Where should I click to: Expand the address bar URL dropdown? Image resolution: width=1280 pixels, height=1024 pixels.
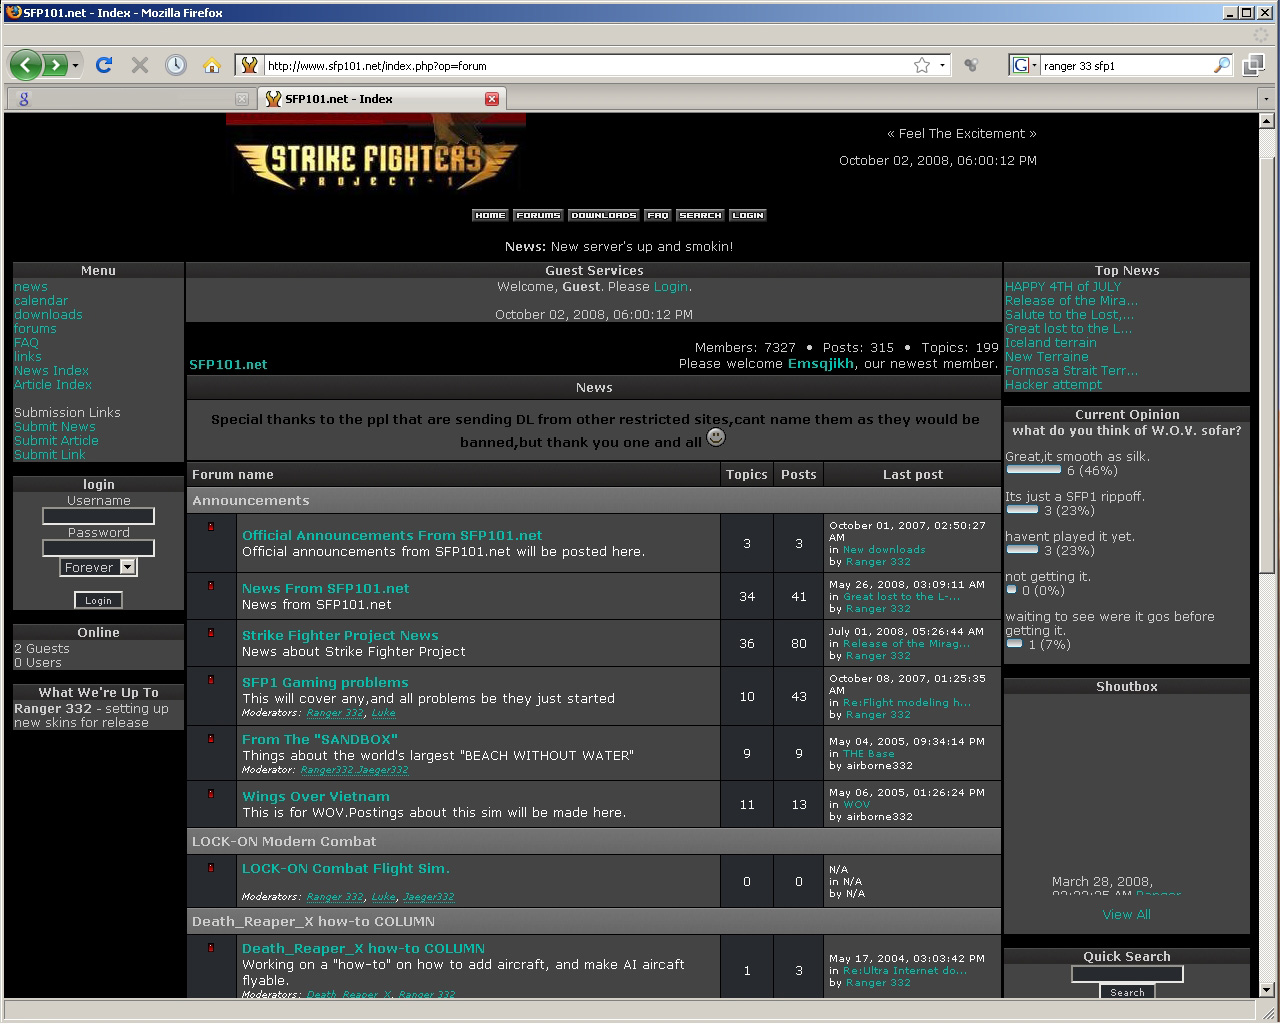942,66
